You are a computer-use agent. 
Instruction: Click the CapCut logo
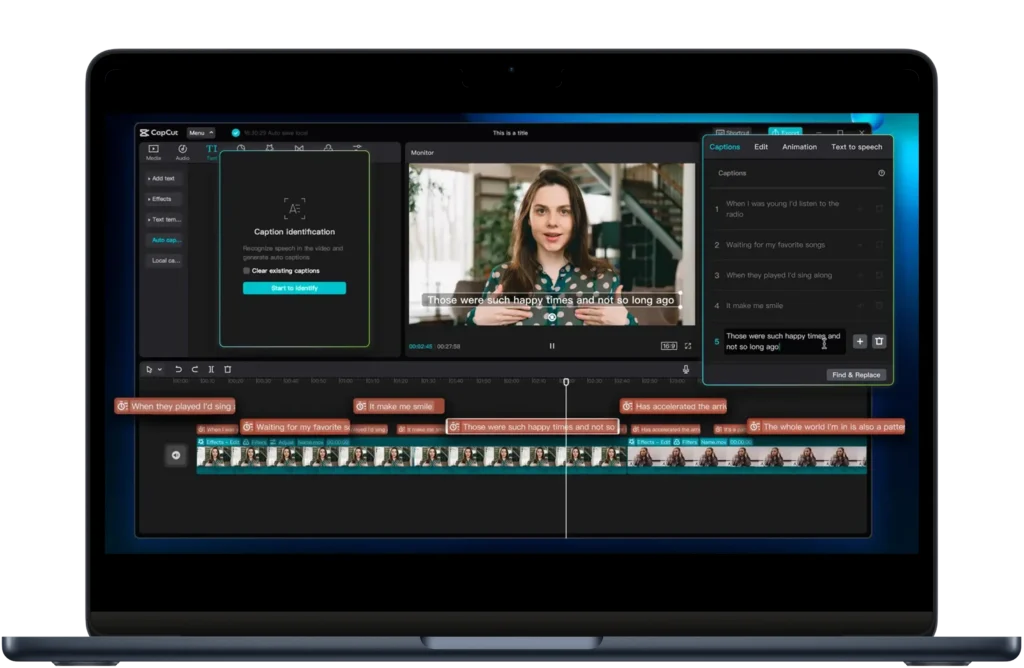click(159, 133)
